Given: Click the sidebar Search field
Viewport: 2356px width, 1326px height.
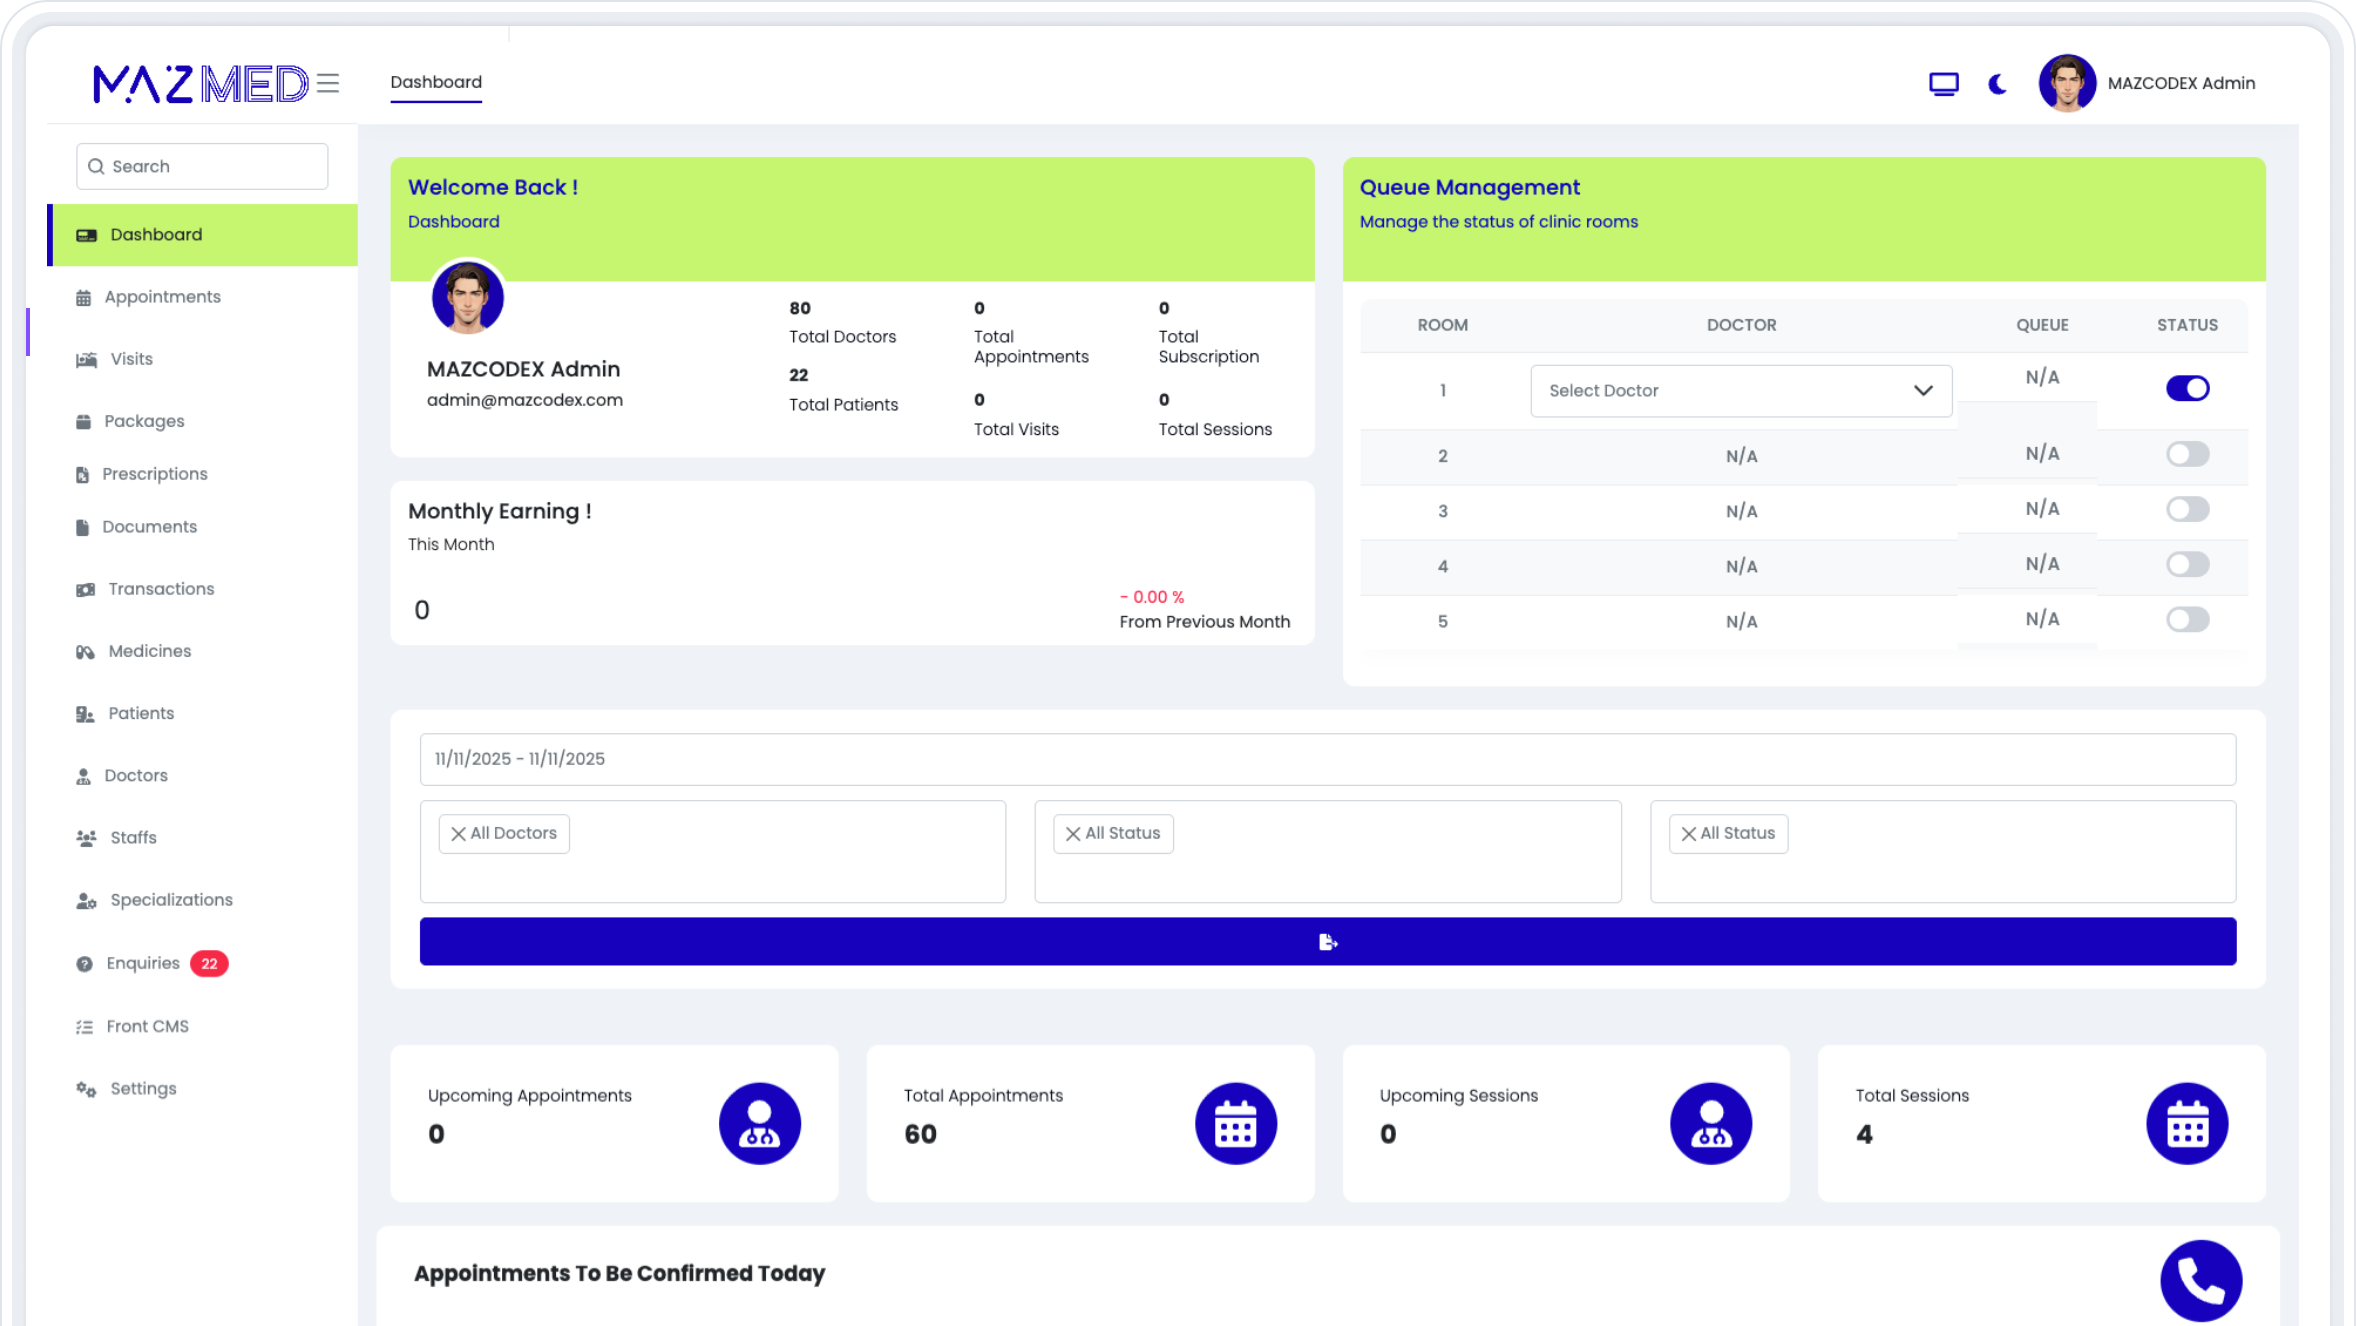Looking at the screenshot, I should (202, 167).
